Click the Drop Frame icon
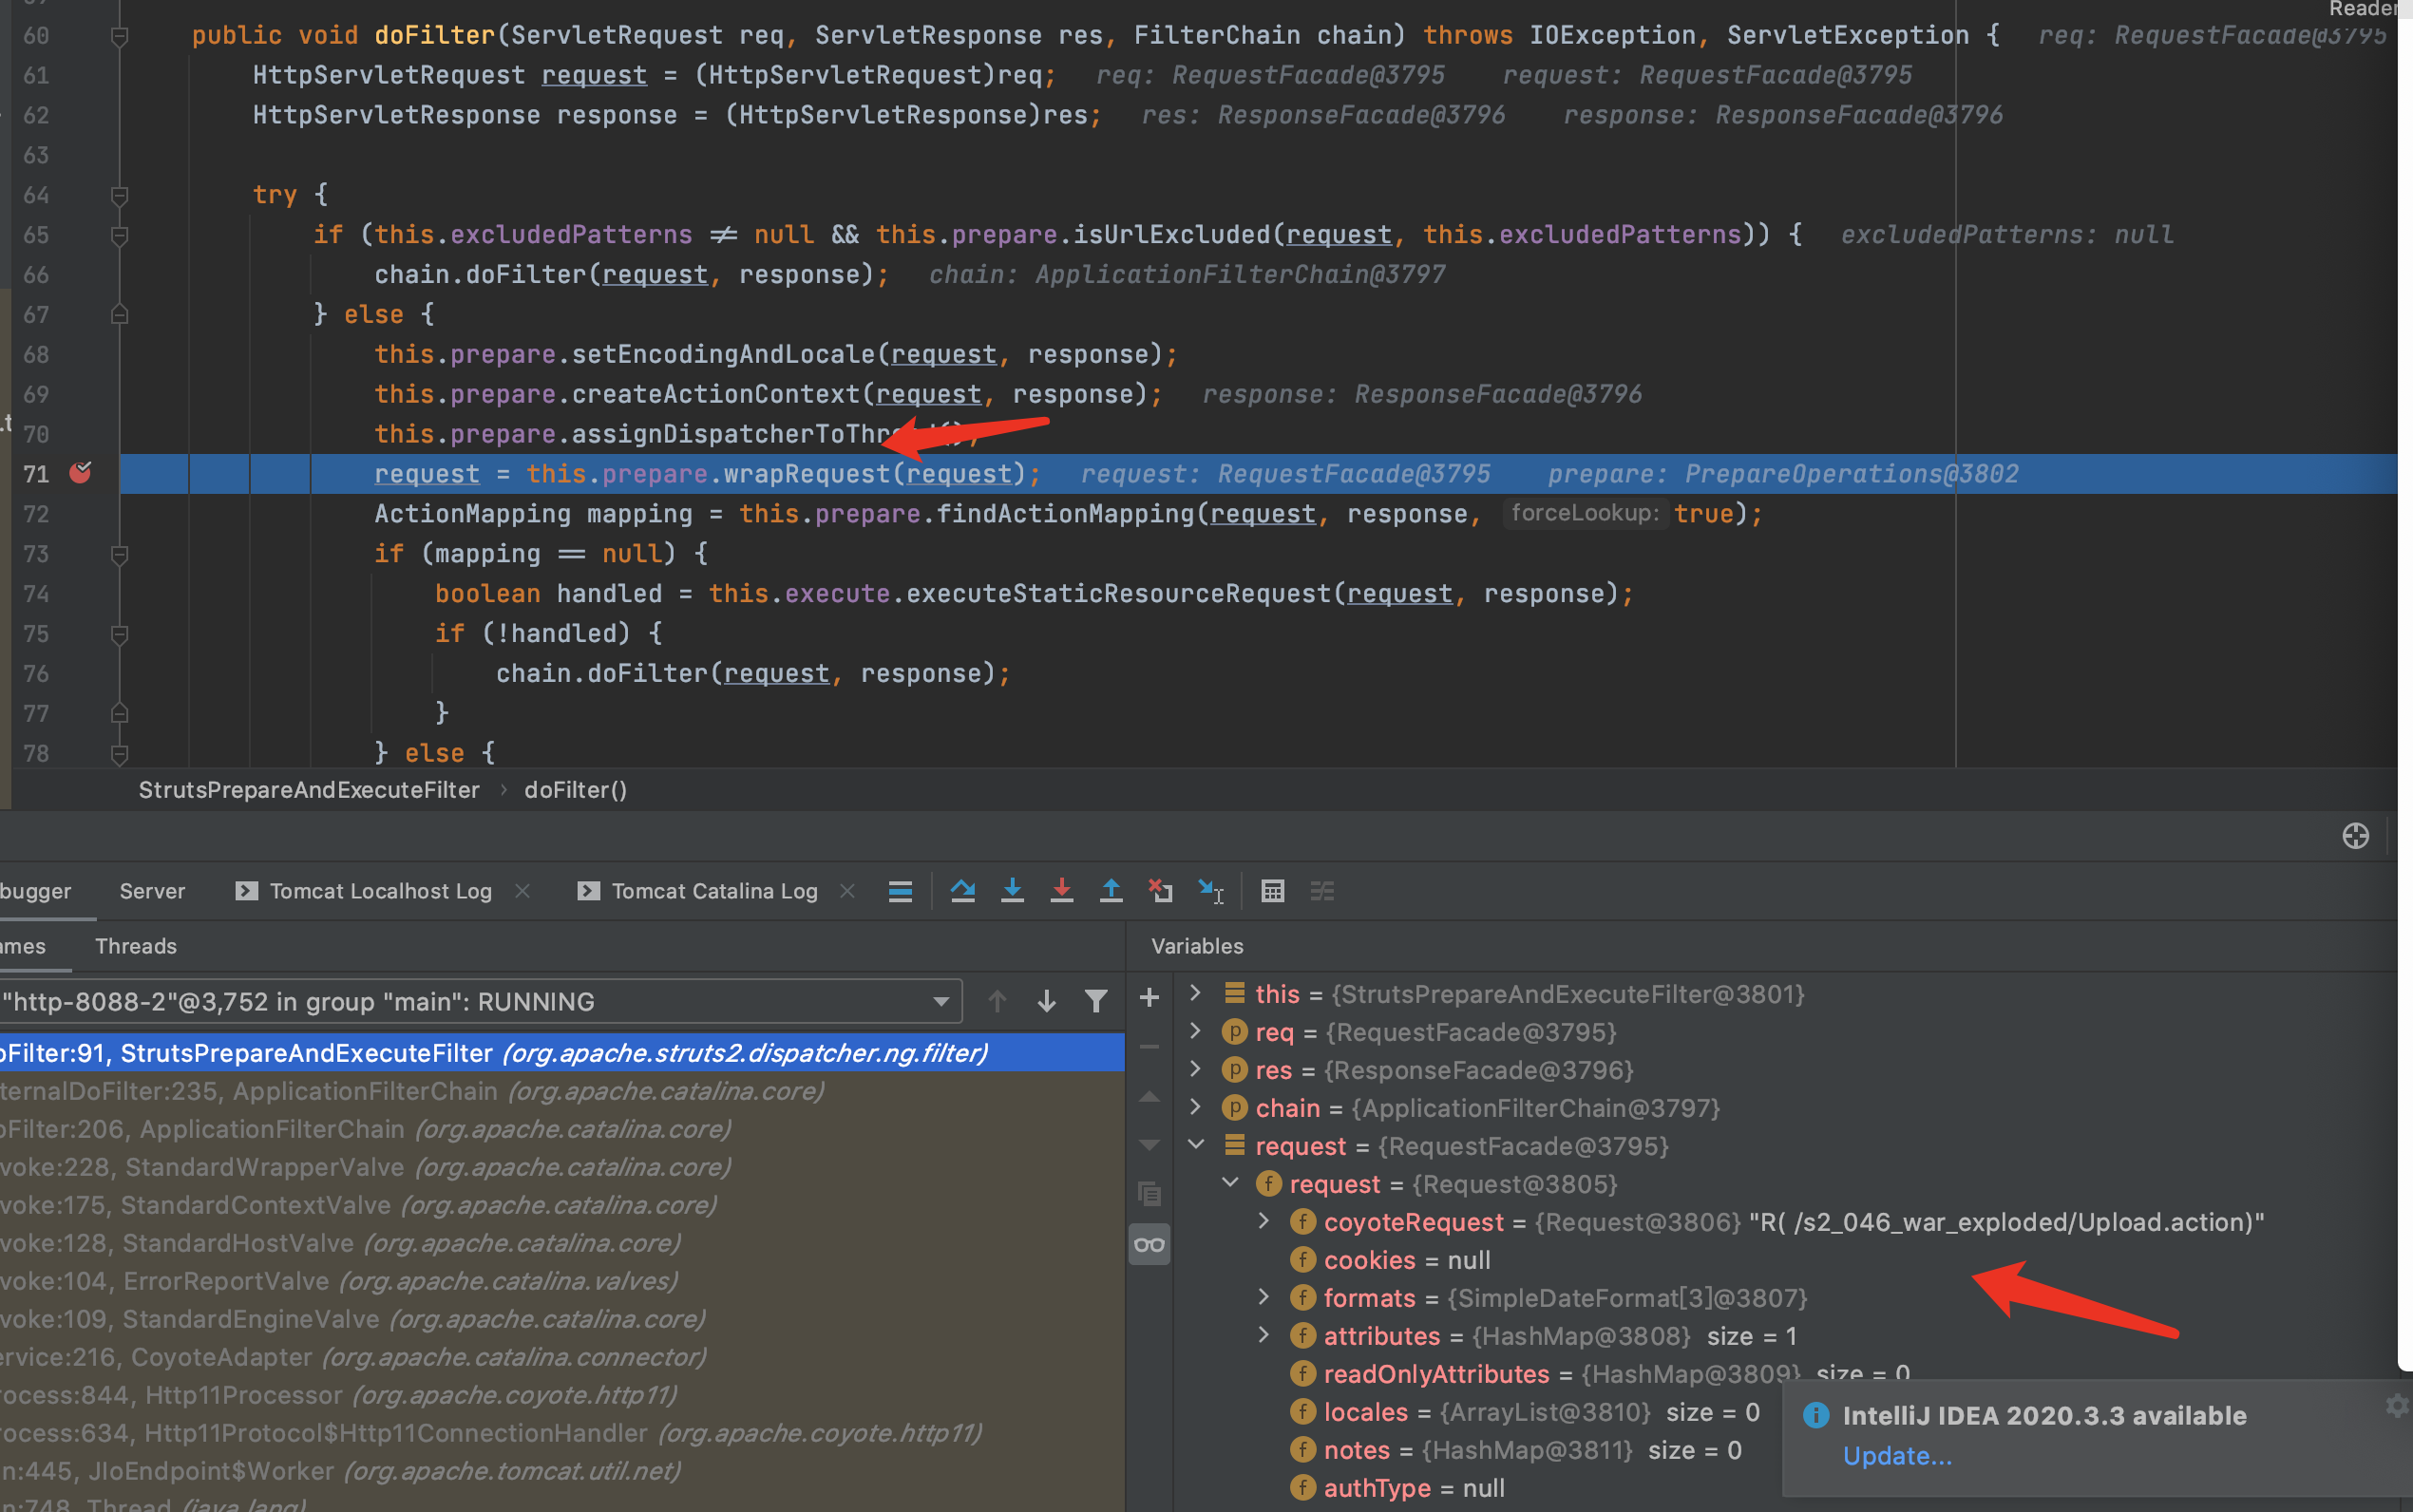Image resolution: width=2413 pixels, height=1512 pixels. pos(1161,891)
